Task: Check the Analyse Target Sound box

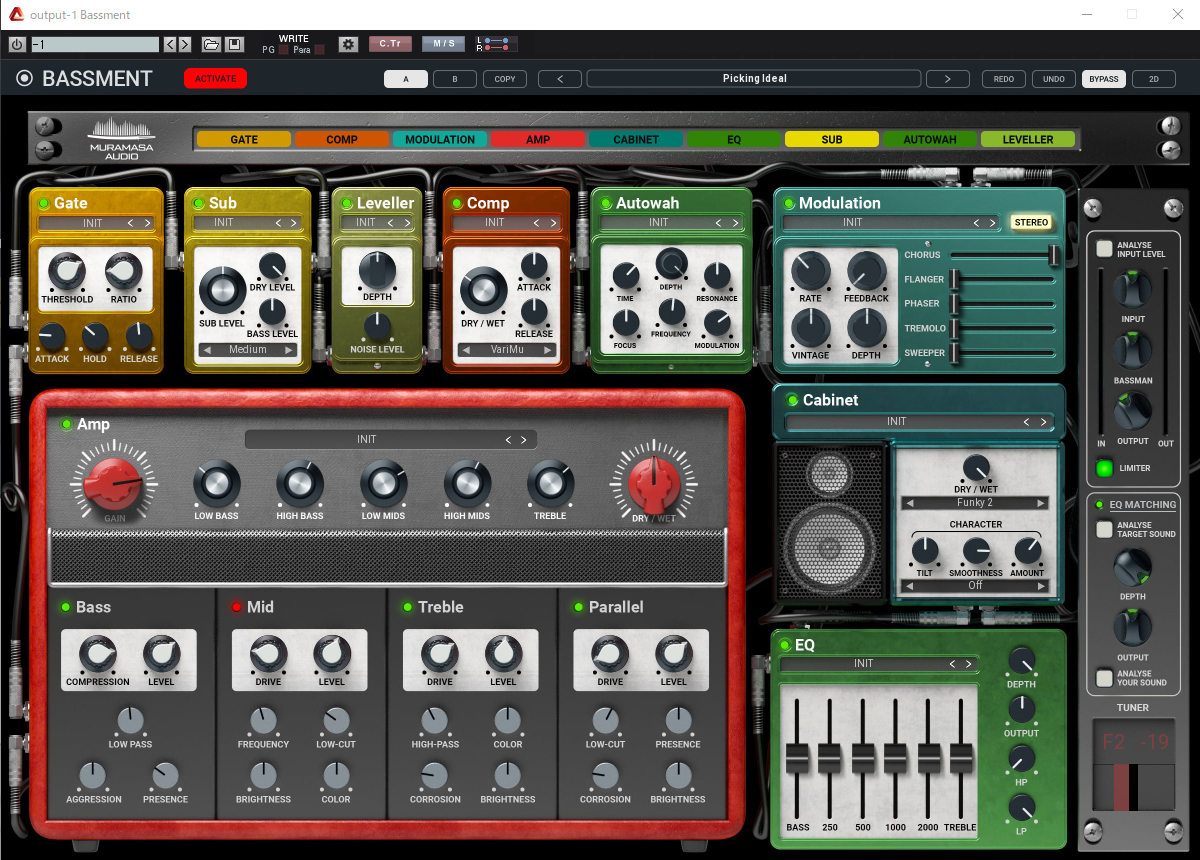Action: (x=1104, y=529)
